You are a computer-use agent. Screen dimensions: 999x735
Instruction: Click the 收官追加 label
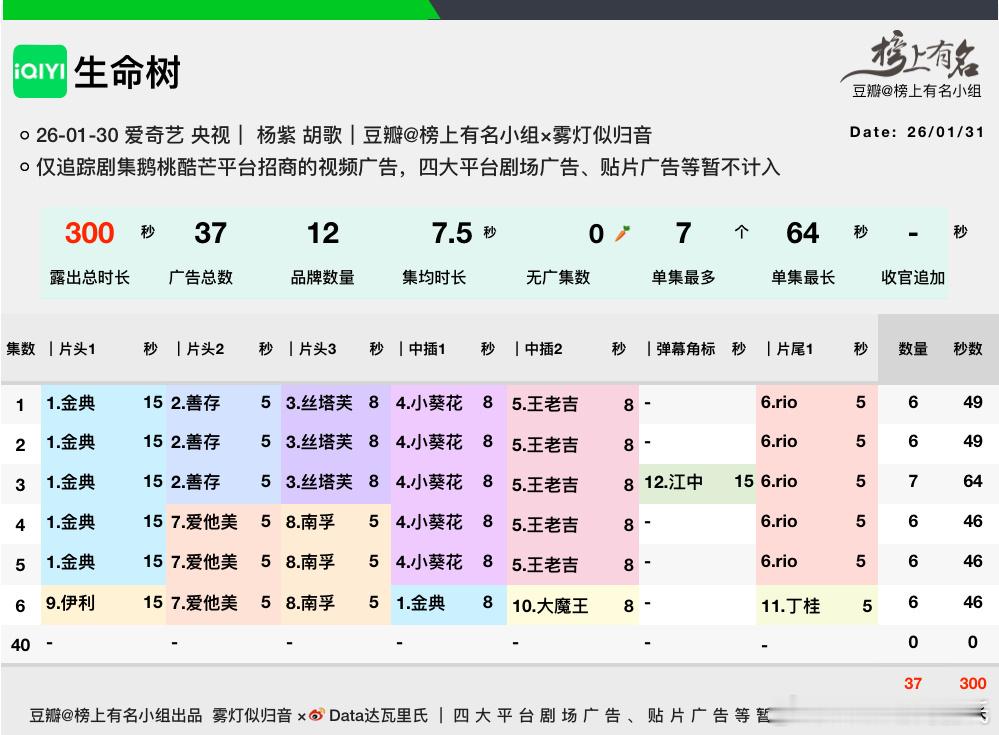(x=913, y=278)
